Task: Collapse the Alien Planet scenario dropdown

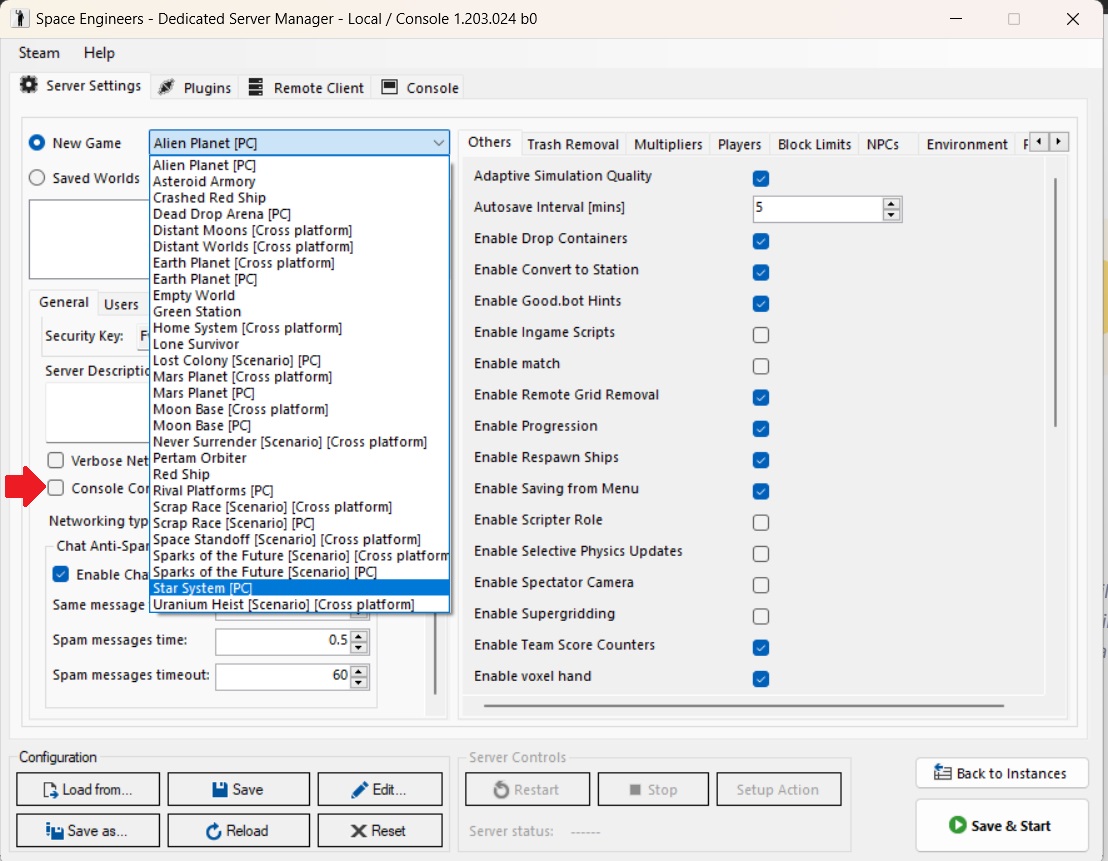Action: pos(439,143)
